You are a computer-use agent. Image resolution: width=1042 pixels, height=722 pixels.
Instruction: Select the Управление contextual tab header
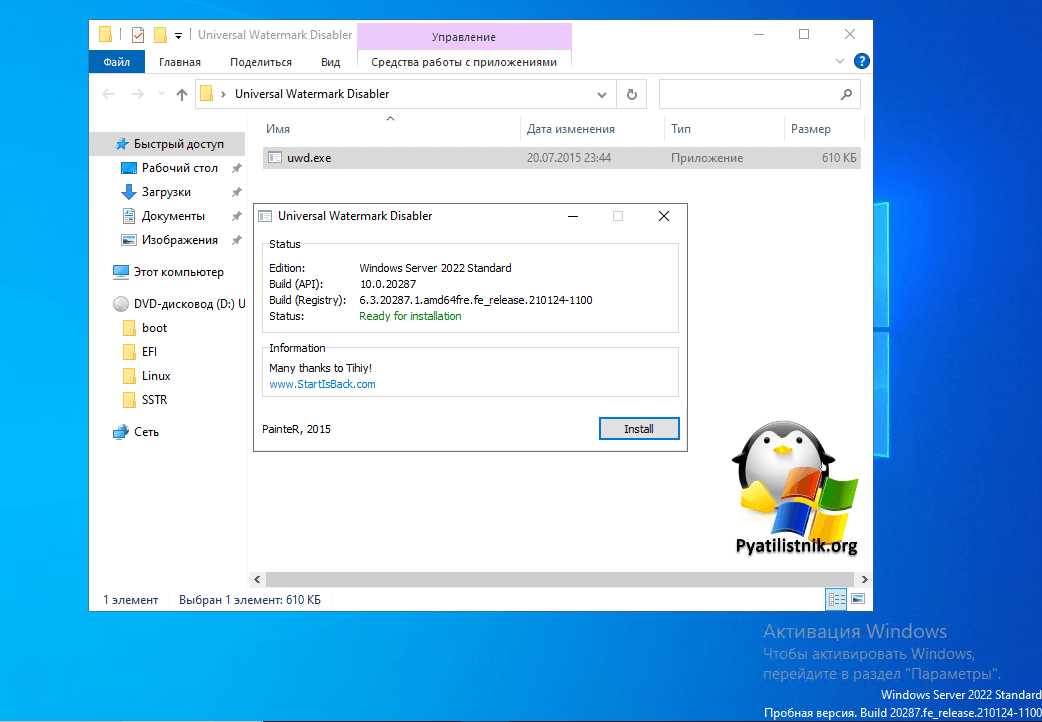464,37
